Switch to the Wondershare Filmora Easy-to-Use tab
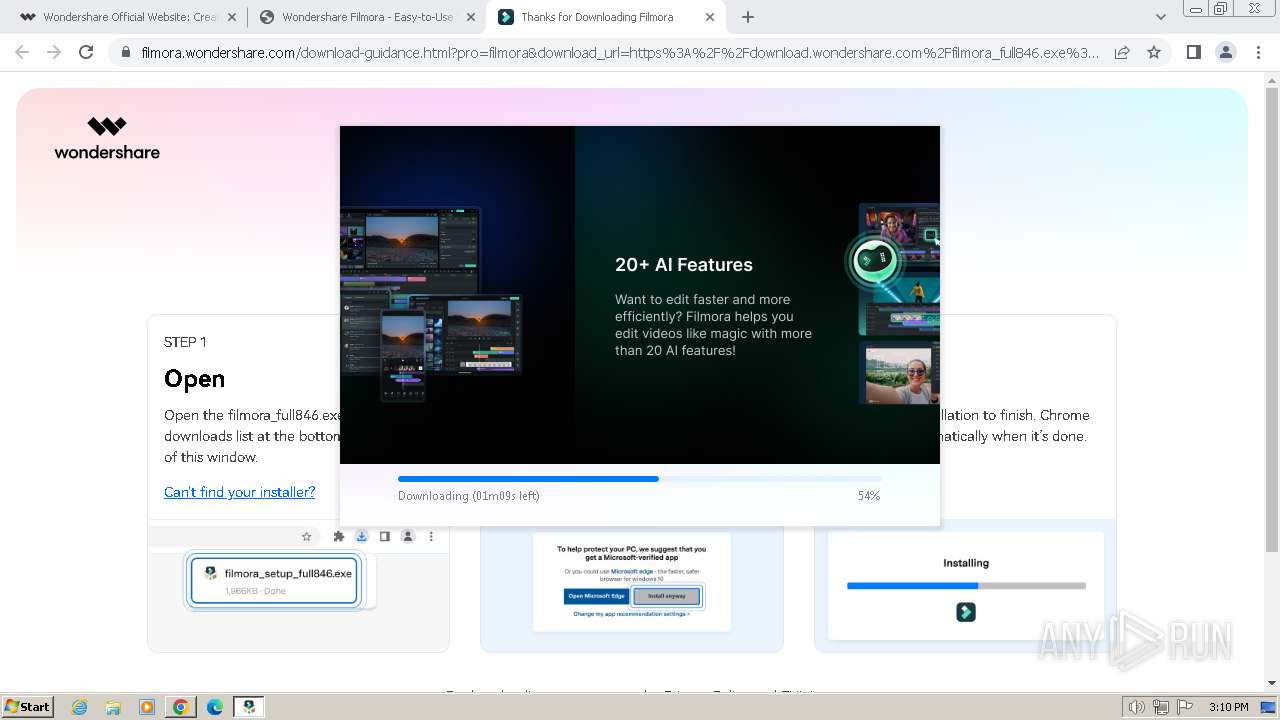This screenshot has width=1280, height=720. coord(365,17)
